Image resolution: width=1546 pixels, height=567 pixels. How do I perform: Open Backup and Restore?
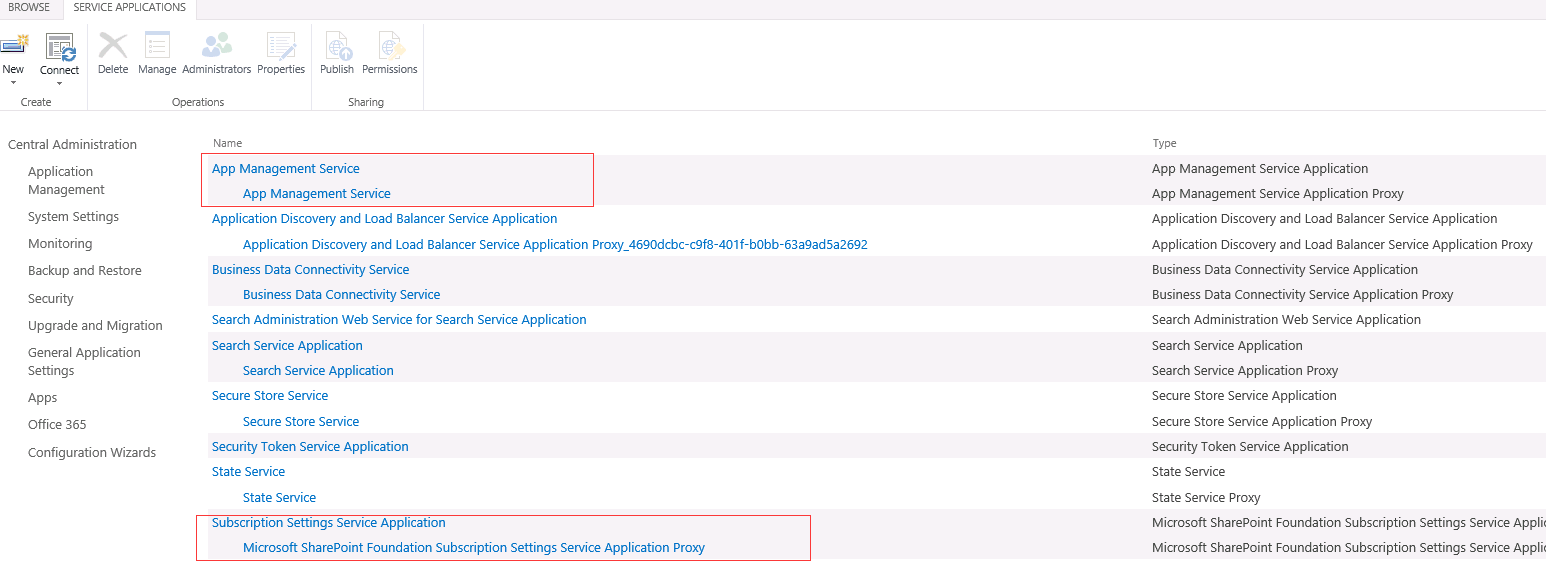pyautogui.click(x=85, y=270)
